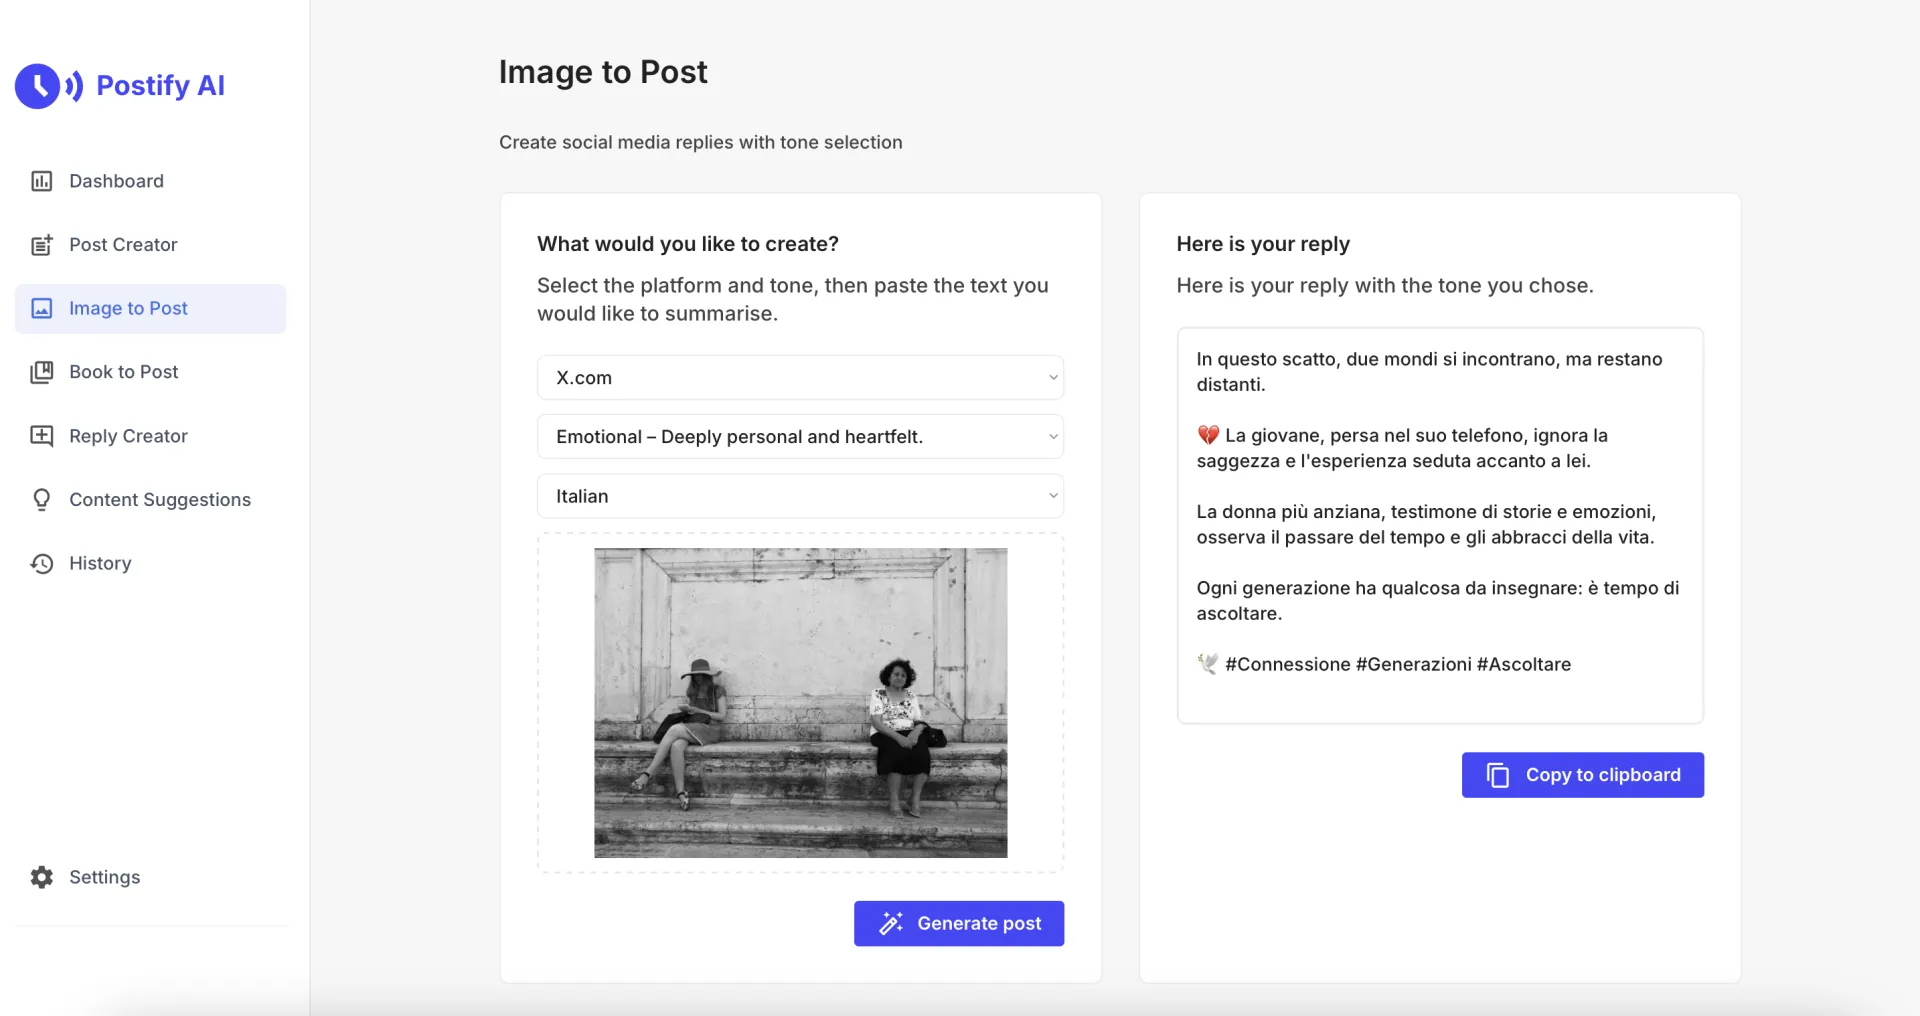Click the Postify AI clock logo
Viewport: 1920px width, 1016px height.
tap(38, 86)
